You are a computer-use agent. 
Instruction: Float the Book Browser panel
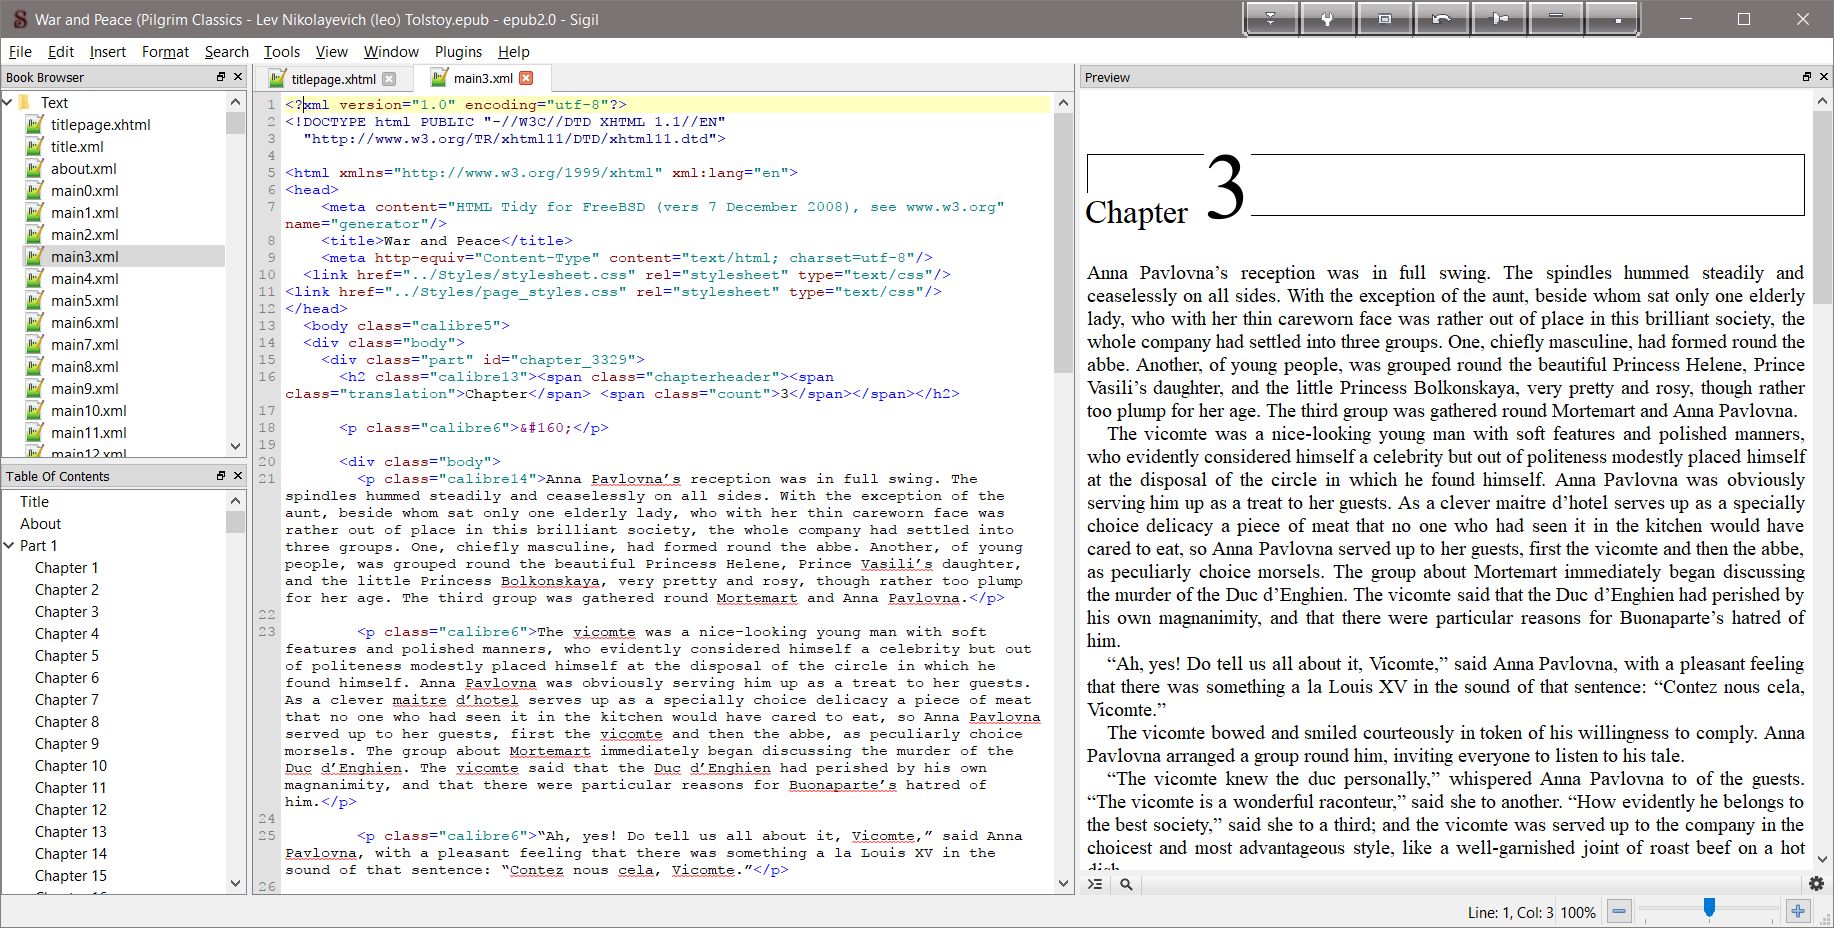coord(221,77)
